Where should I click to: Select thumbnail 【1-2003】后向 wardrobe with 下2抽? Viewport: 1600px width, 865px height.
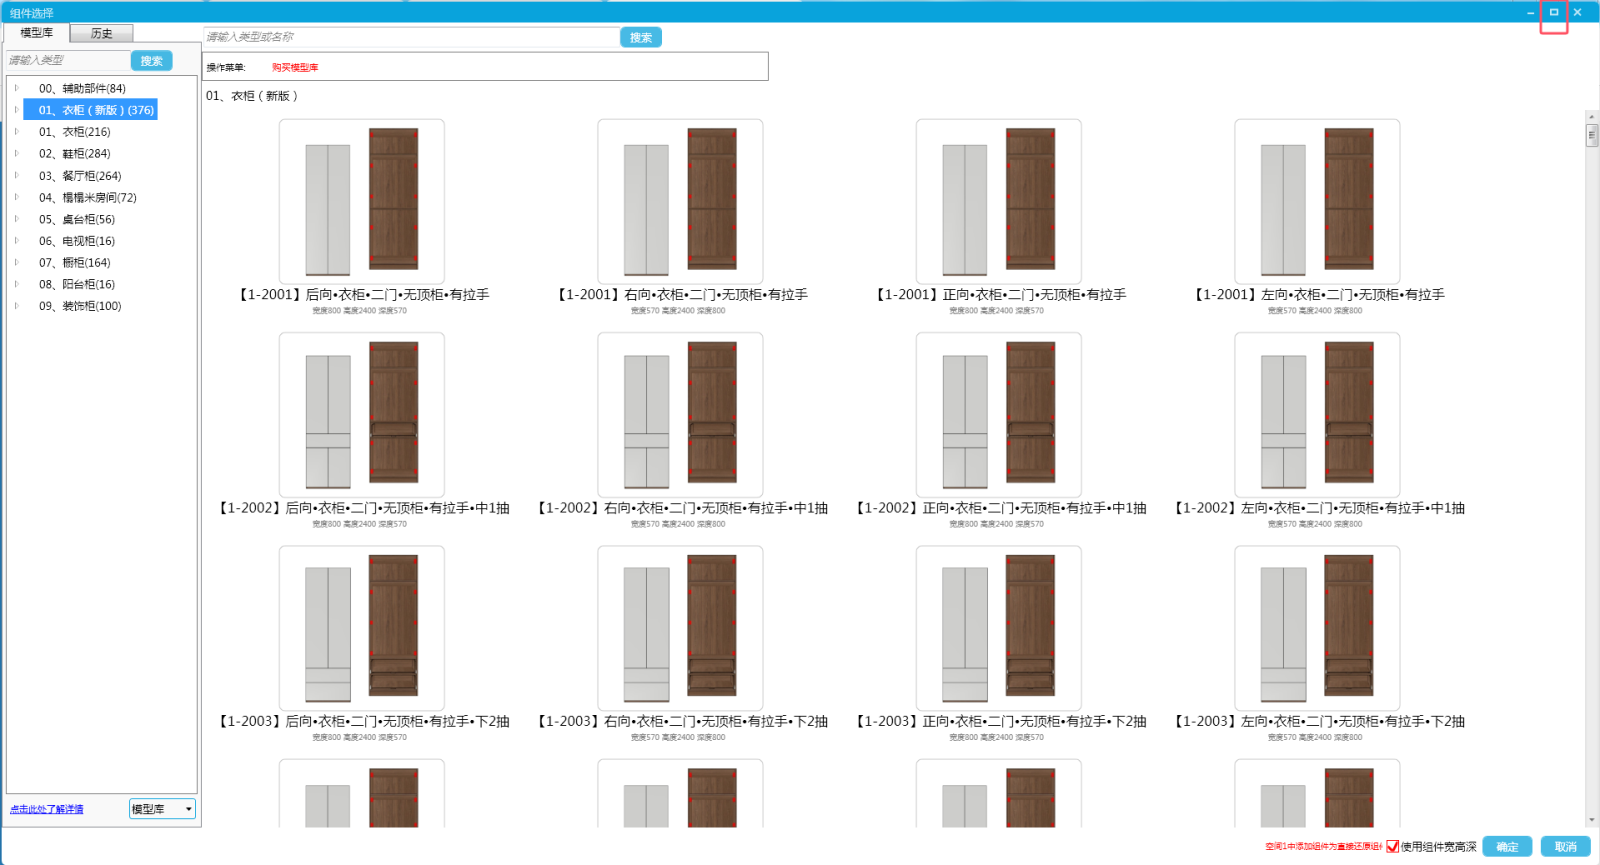pos(361,628)
